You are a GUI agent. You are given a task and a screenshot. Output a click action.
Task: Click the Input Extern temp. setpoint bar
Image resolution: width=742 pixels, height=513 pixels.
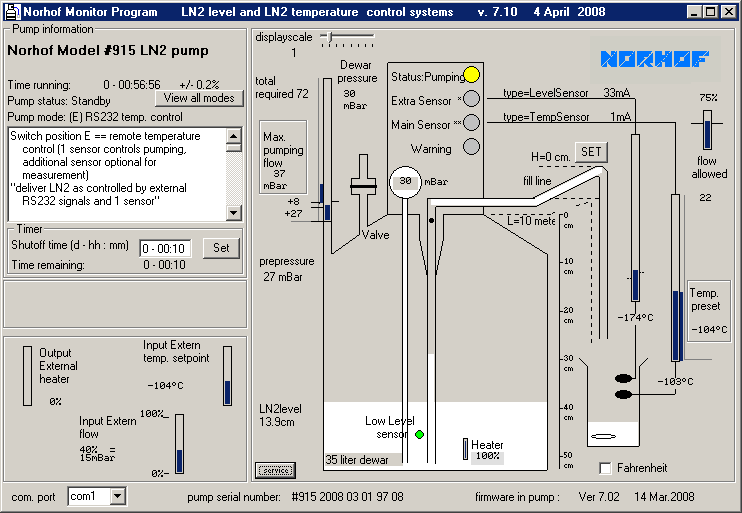tap(228, 376)
